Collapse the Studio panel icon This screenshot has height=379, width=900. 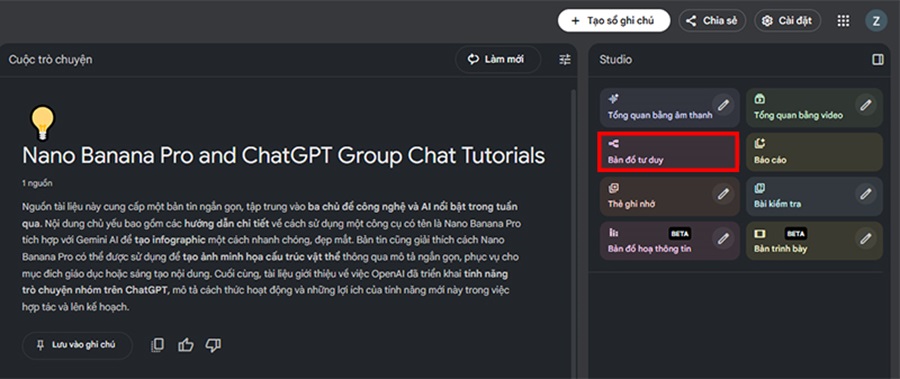[x=878, y=59]
